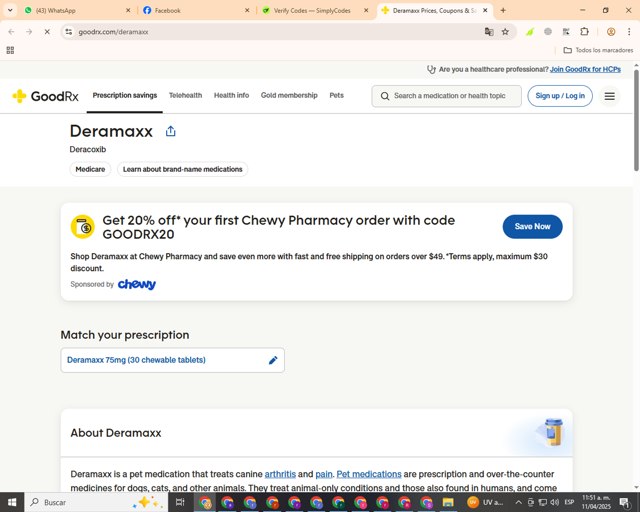The width and height of the screenshot is (640, 512).
Task: Open the Deramaxx 75mg prescription selector
Action: (x=172, y=360)
